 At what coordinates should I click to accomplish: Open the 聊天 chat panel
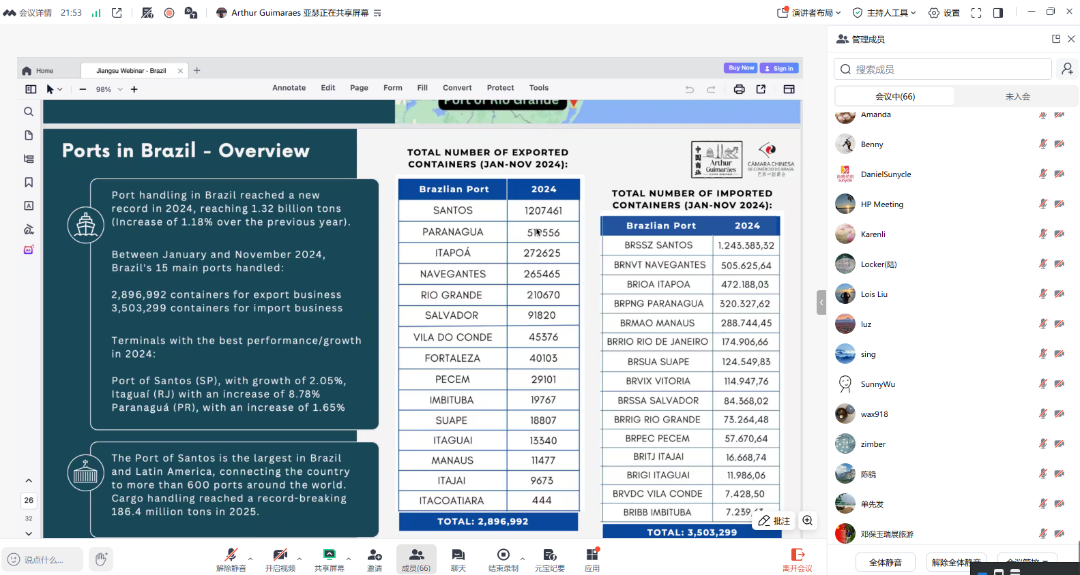458,559
